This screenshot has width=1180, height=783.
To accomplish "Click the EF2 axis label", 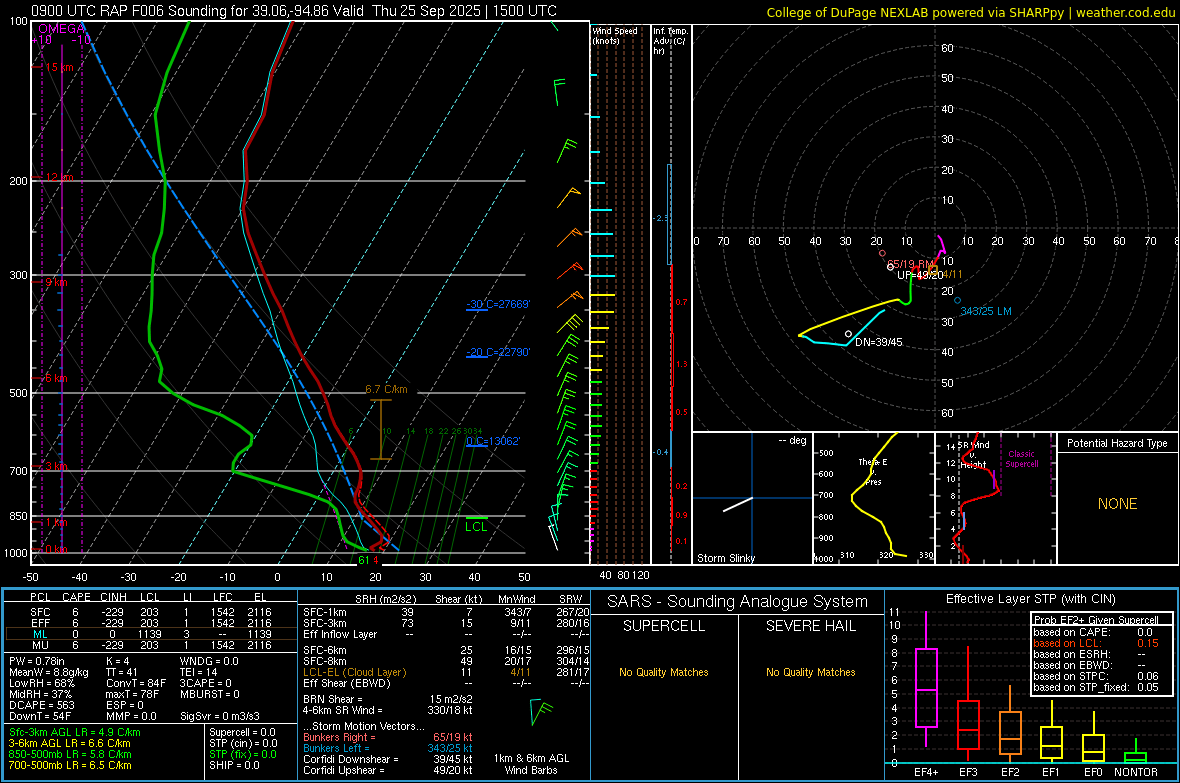I will coord(1010,772).
